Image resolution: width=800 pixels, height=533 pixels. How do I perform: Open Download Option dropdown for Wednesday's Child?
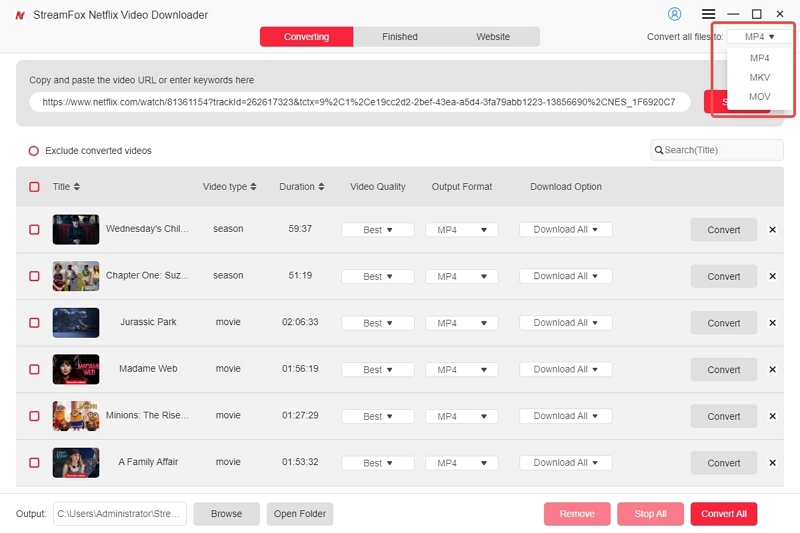click(565, 230)
